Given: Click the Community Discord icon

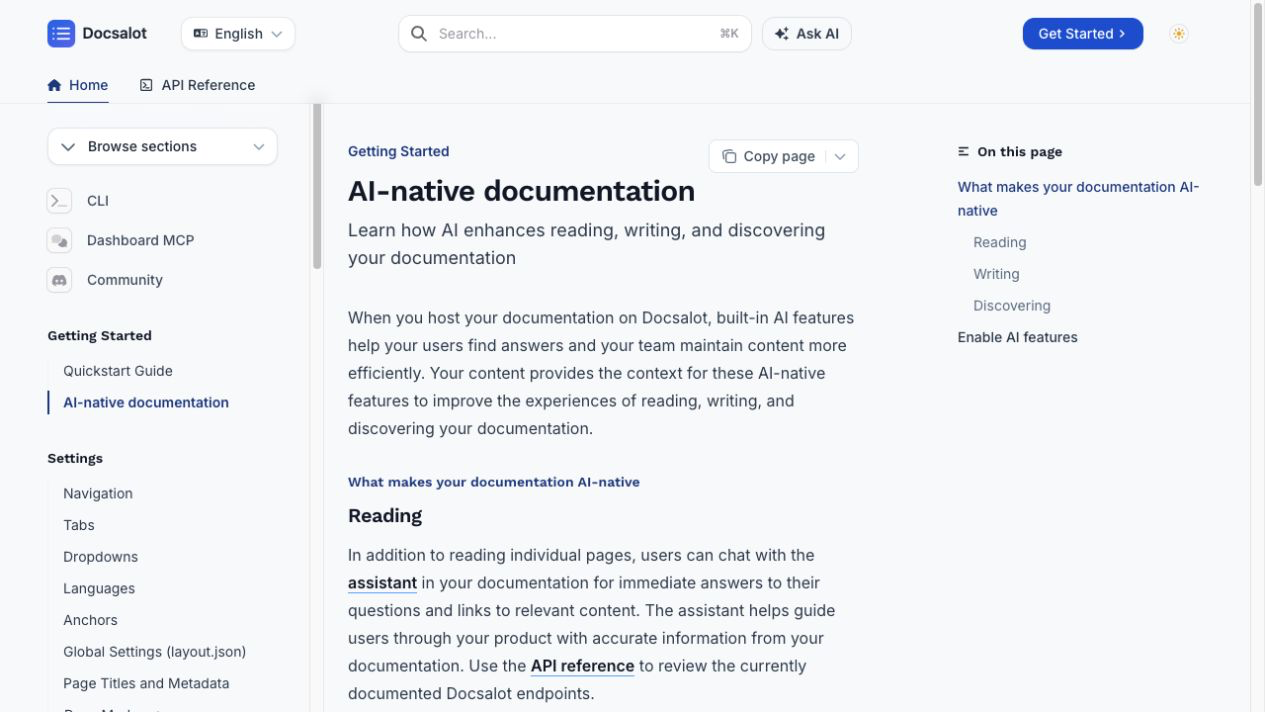Looking at the screenshot, I should [59, 280].
